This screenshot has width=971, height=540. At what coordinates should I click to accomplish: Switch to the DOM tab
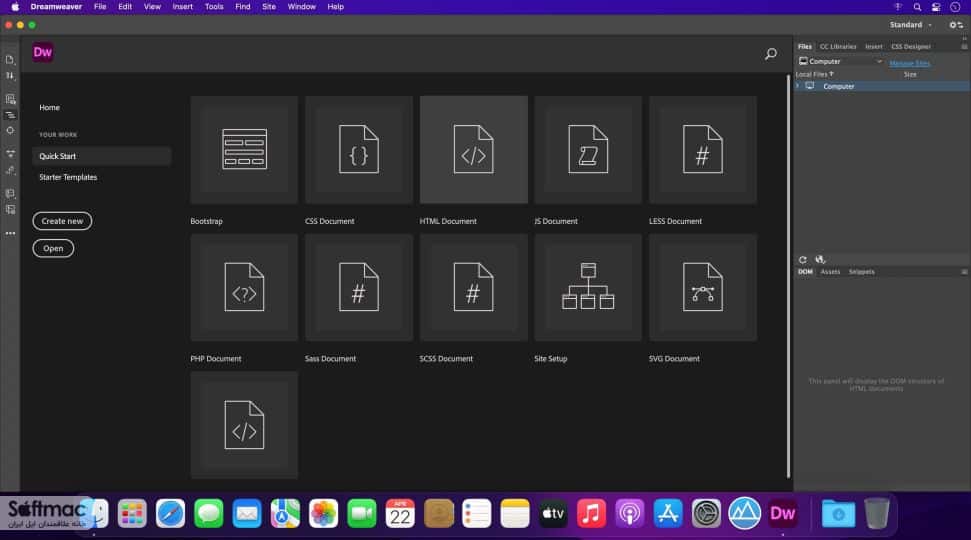point(805,272)
